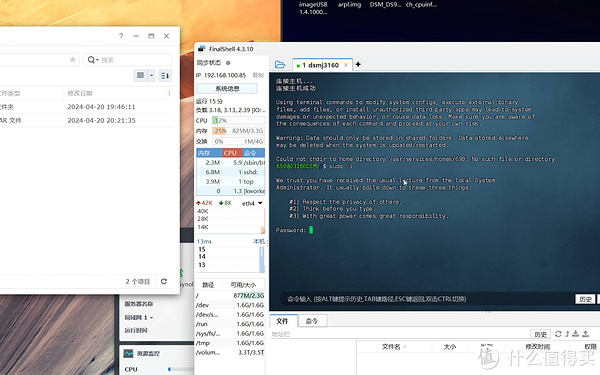Click the upload file icon in file toolbar
Viewport: 600px width, 375px height.
(585, 334)
